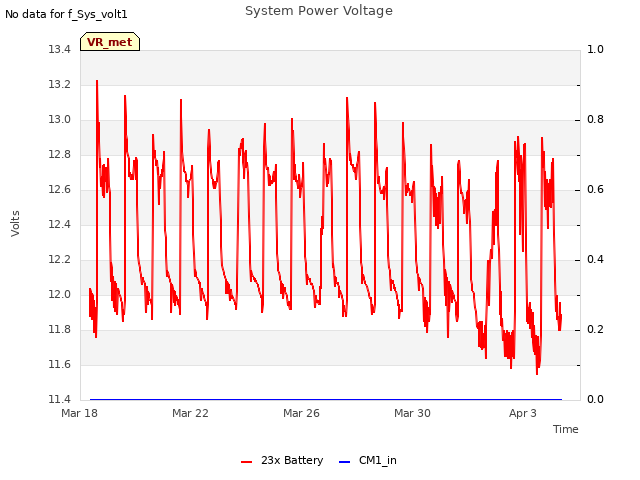The height and width of the screenshot is (480, 640).
Task: Click the red 23x Battery legend swatch
Action: (247, 462)
